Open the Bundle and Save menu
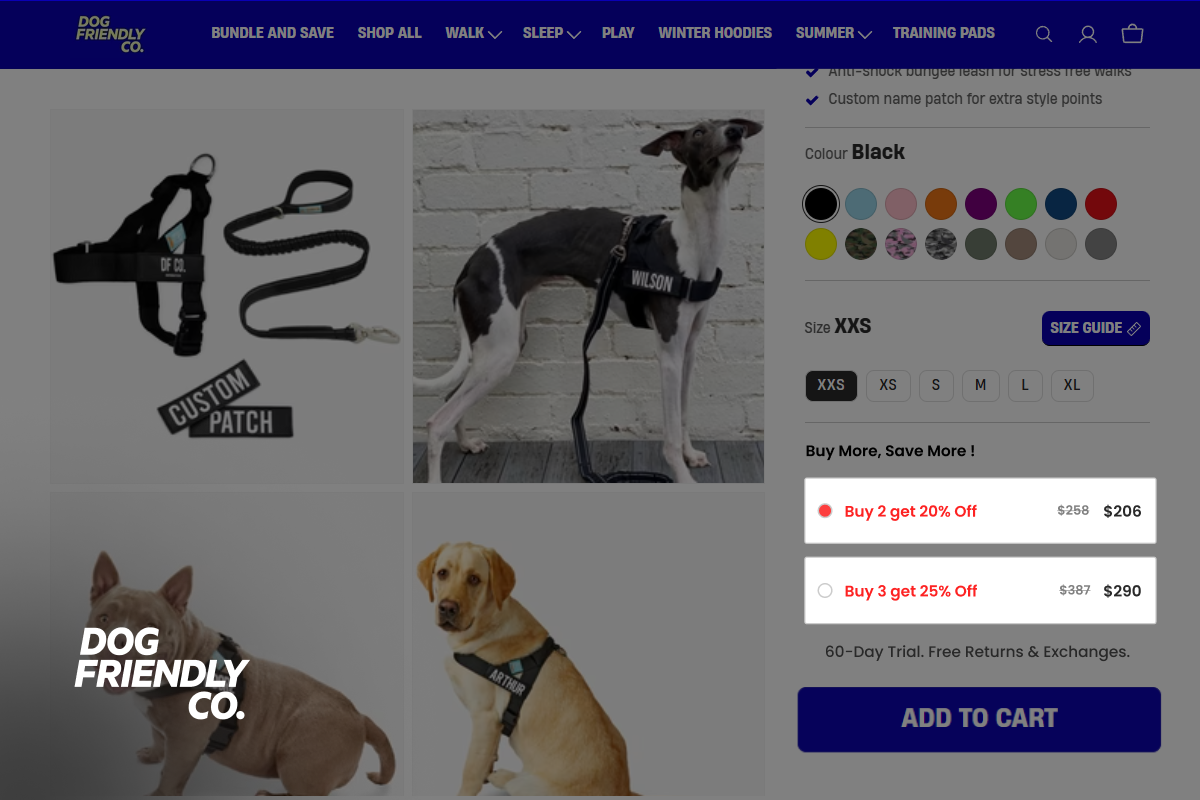 tap(272, 33)
